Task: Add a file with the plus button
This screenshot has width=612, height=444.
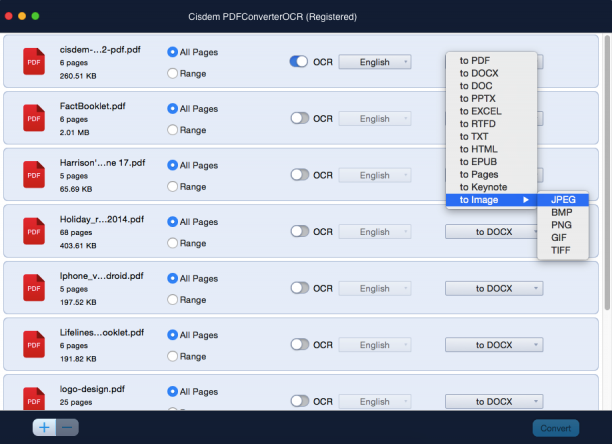Action: [x=44, y=427]
